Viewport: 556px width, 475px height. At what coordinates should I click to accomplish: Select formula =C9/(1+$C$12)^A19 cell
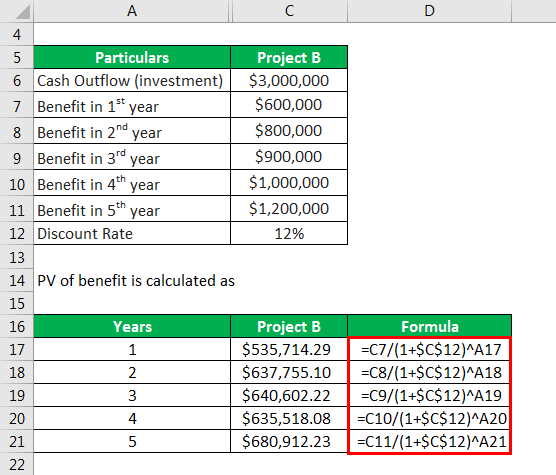coord(429,395)
